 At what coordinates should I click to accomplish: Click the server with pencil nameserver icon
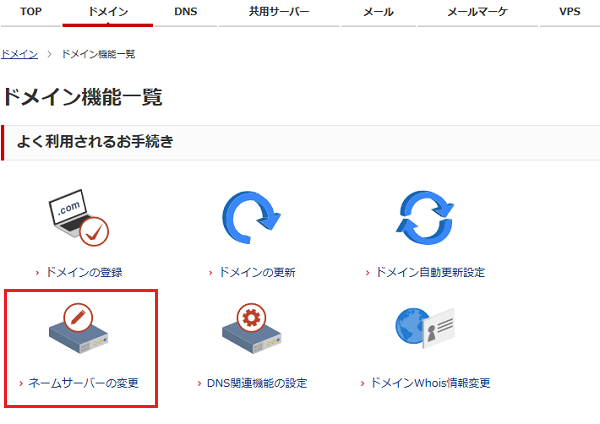78,328
